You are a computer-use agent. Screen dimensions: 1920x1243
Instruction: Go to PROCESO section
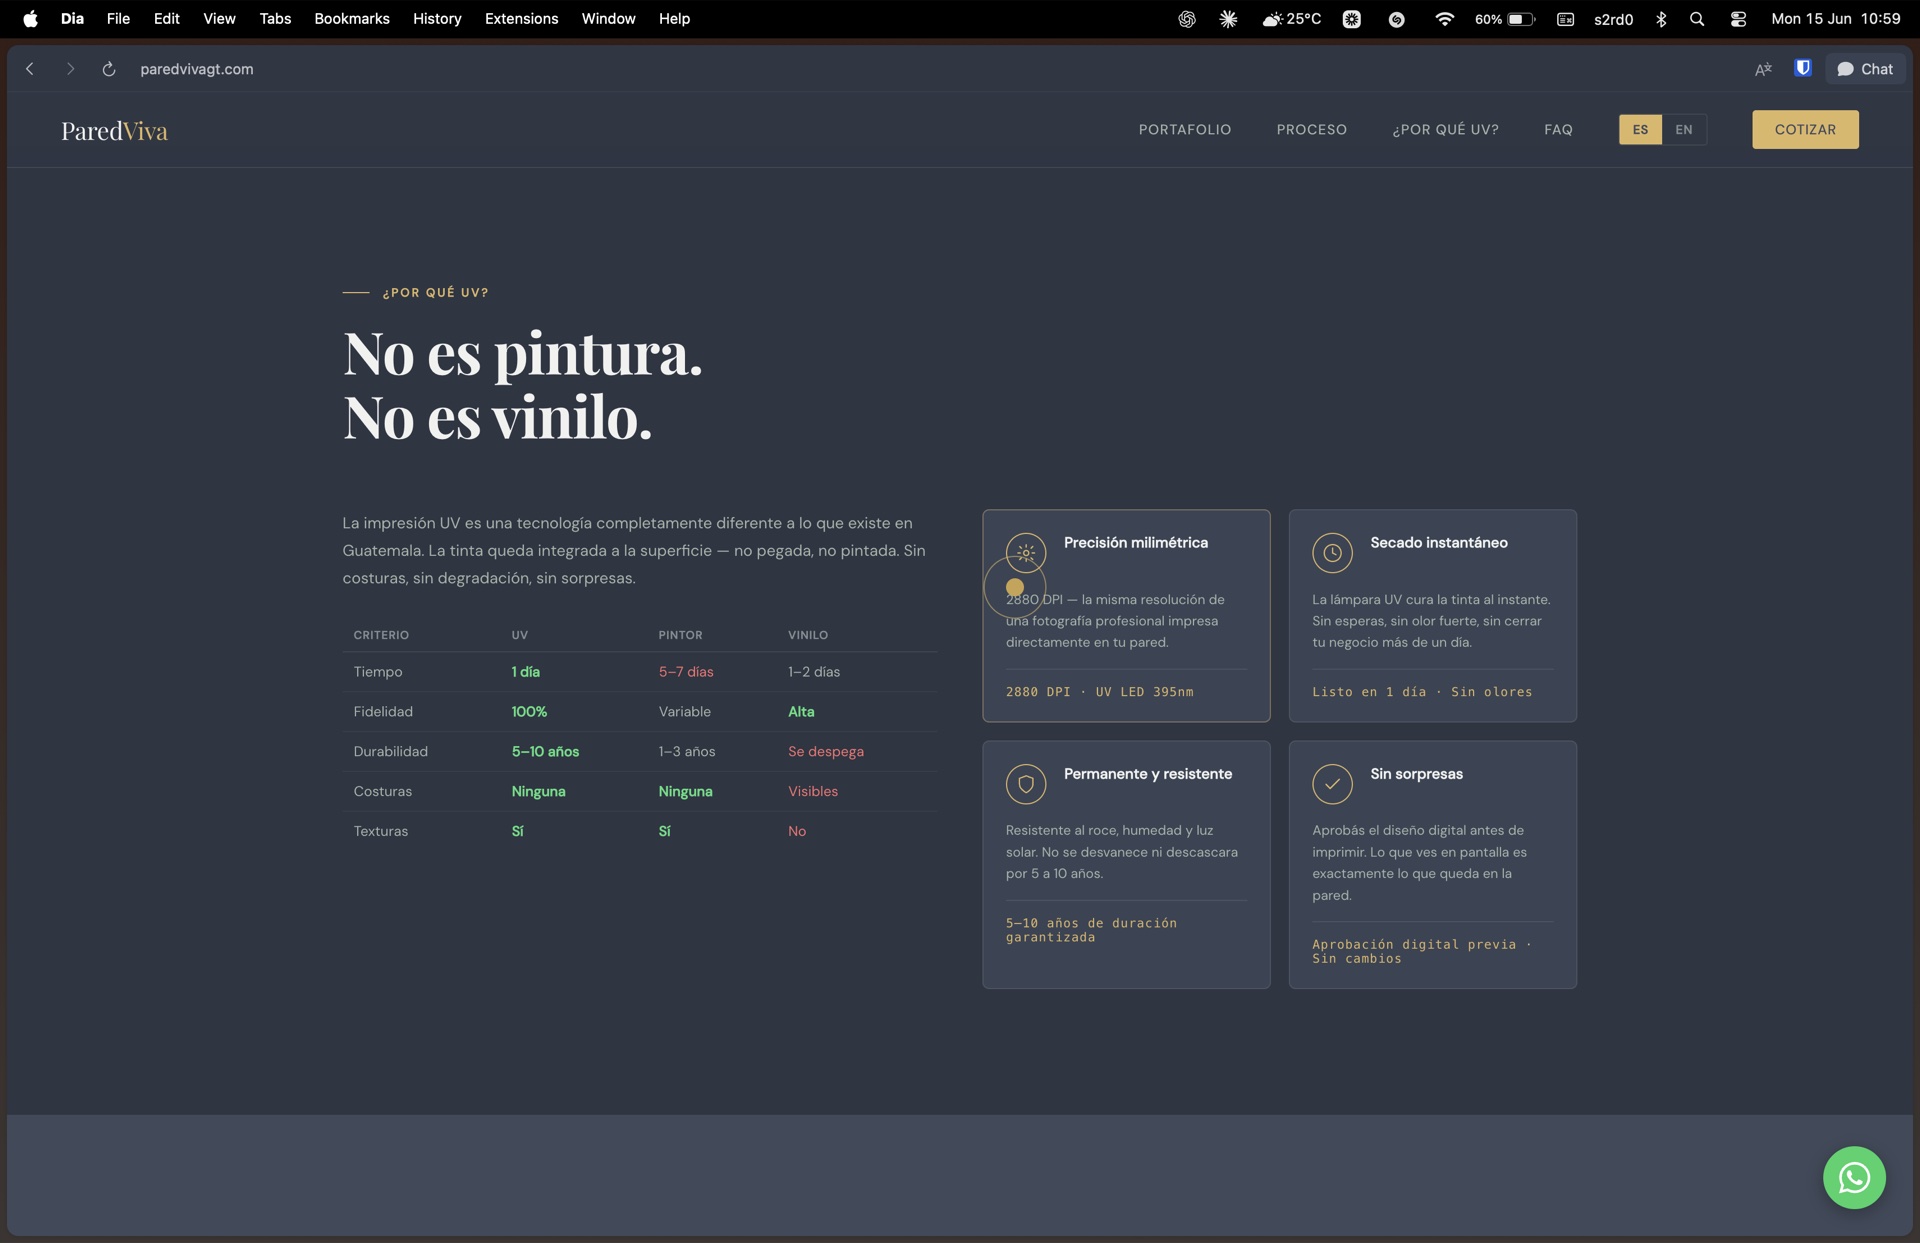coord(1311,129)
